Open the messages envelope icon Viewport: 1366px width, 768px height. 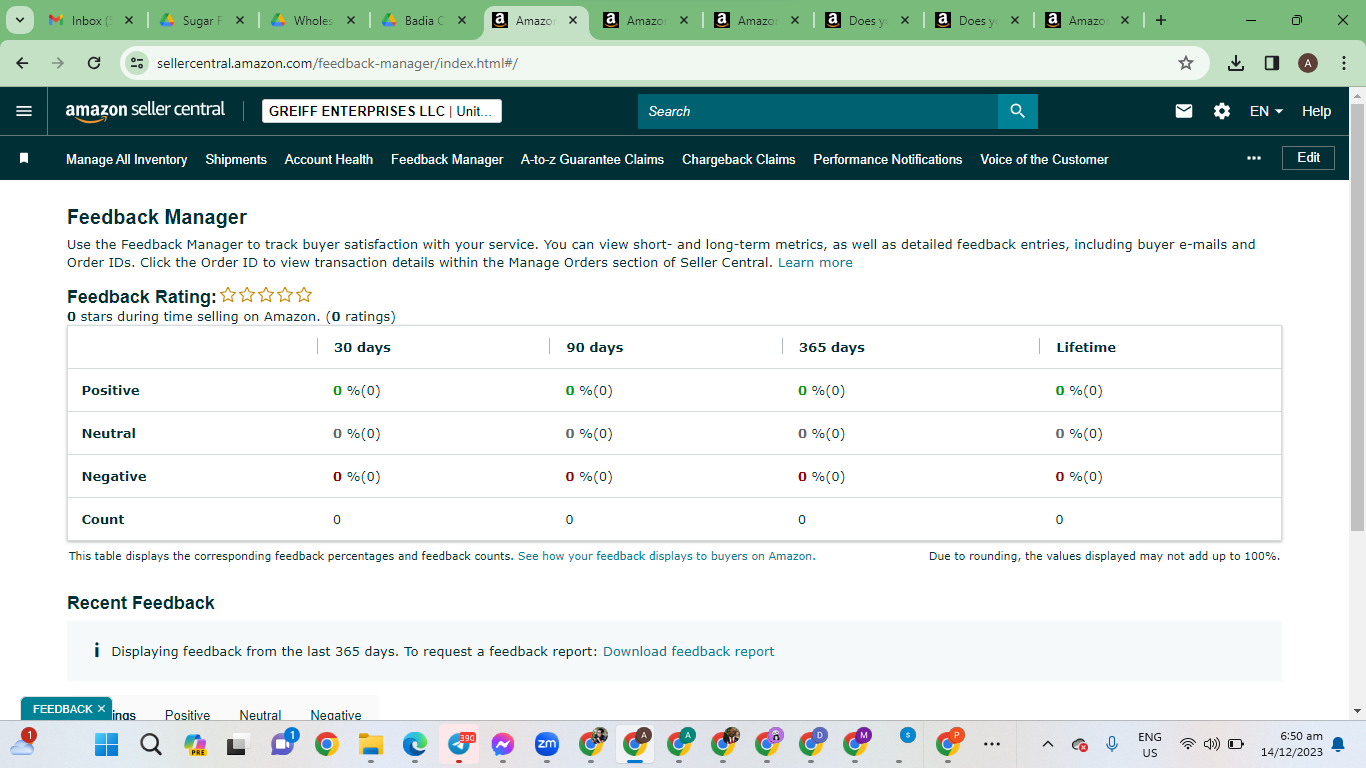1184,111
